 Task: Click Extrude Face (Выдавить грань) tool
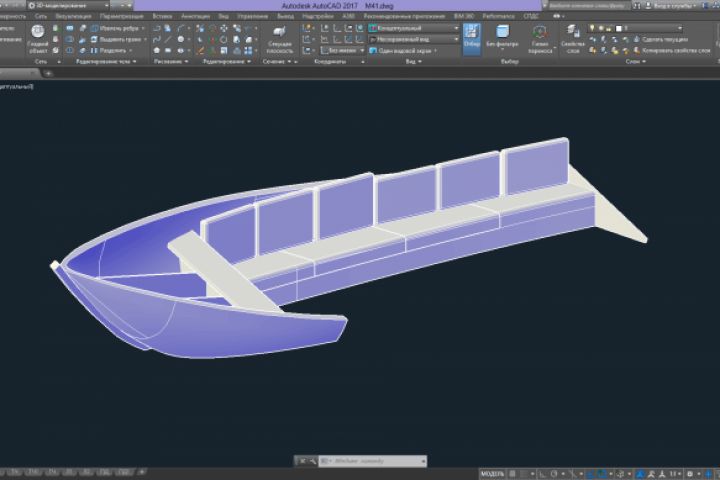[x=116, y=40]
